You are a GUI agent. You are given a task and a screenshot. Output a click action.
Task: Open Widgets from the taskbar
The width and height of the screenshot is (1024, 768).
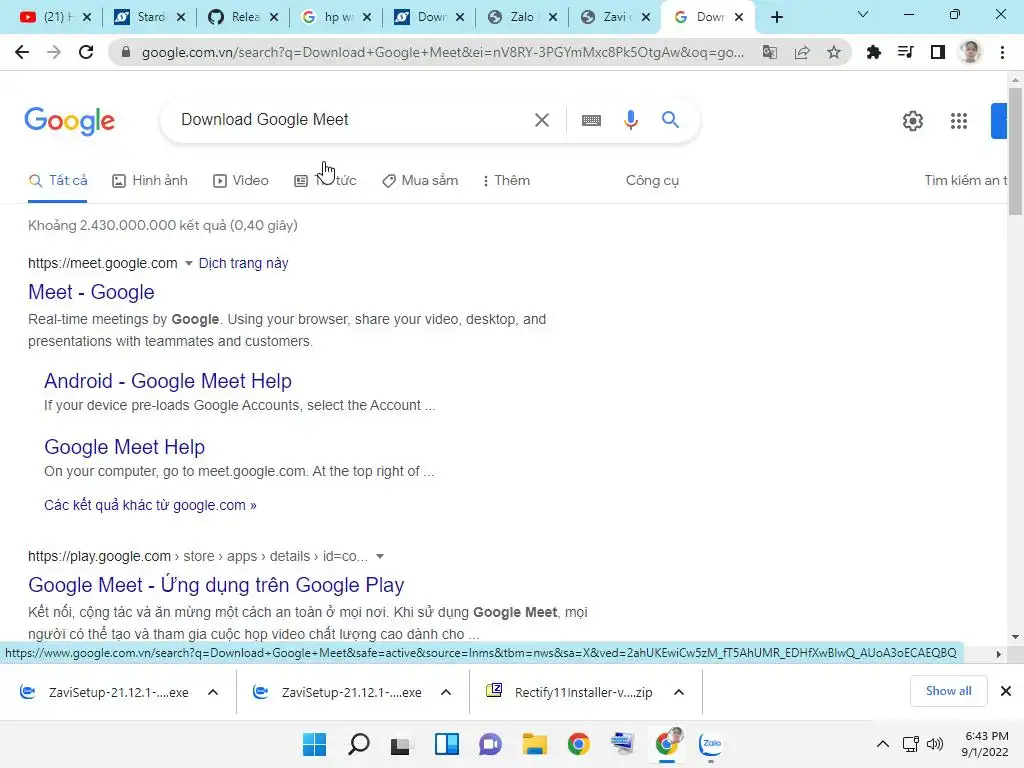coord(447,744)
